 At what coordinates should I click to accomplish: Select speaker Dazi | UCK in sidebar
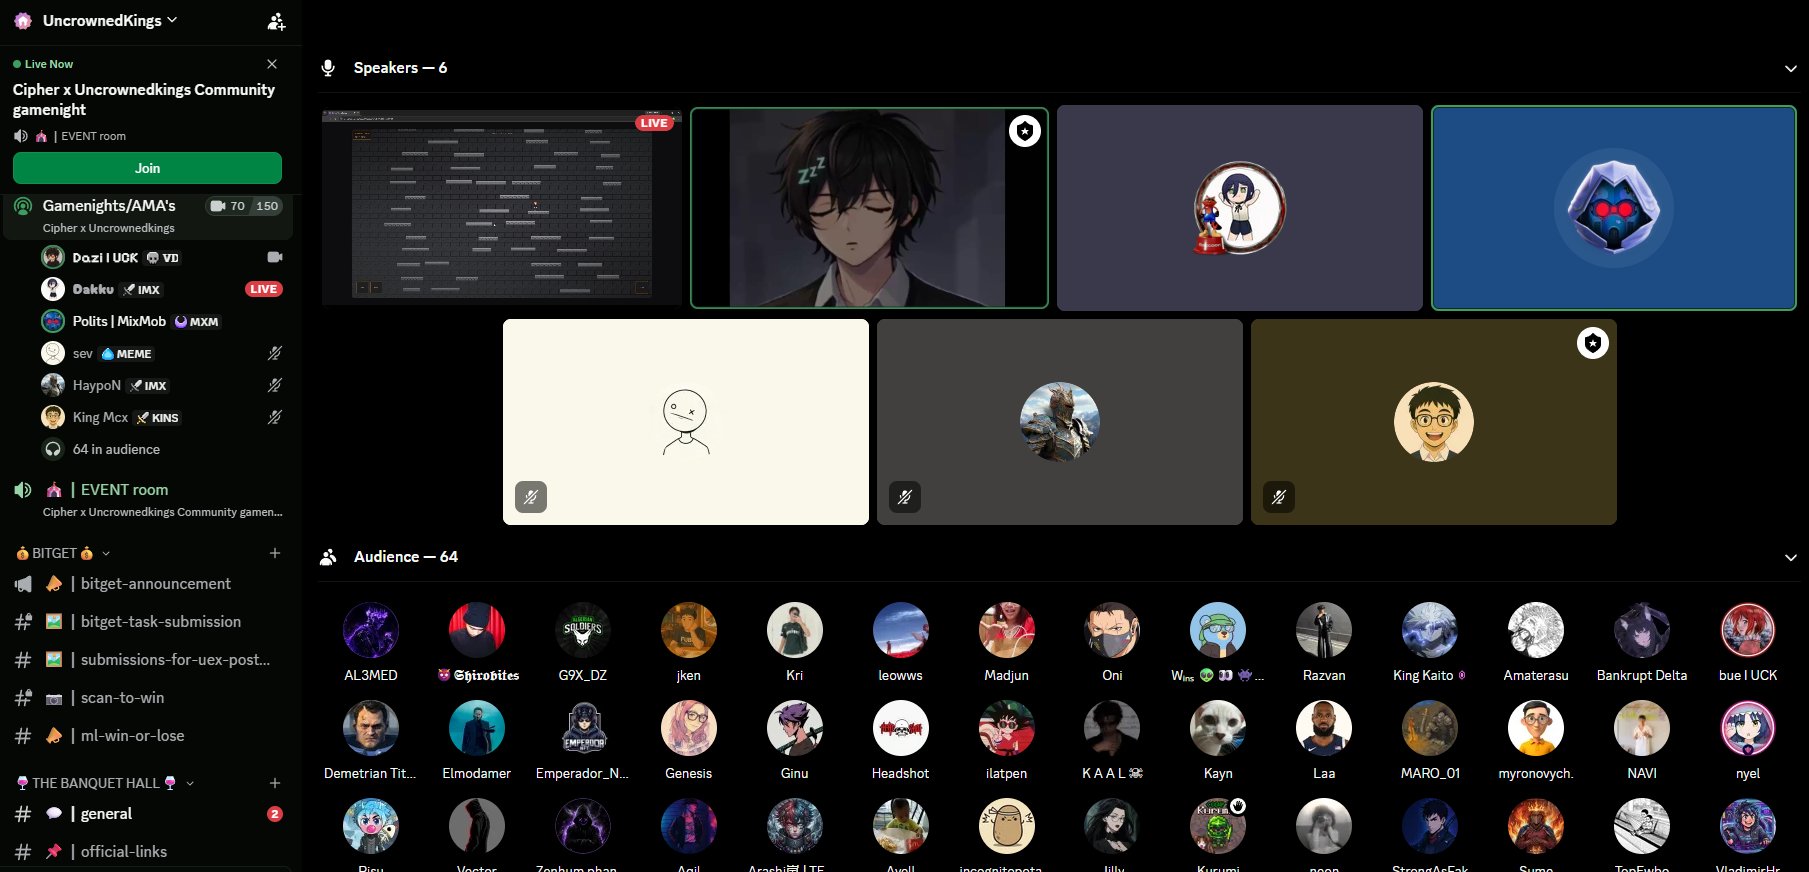(160, 258)
